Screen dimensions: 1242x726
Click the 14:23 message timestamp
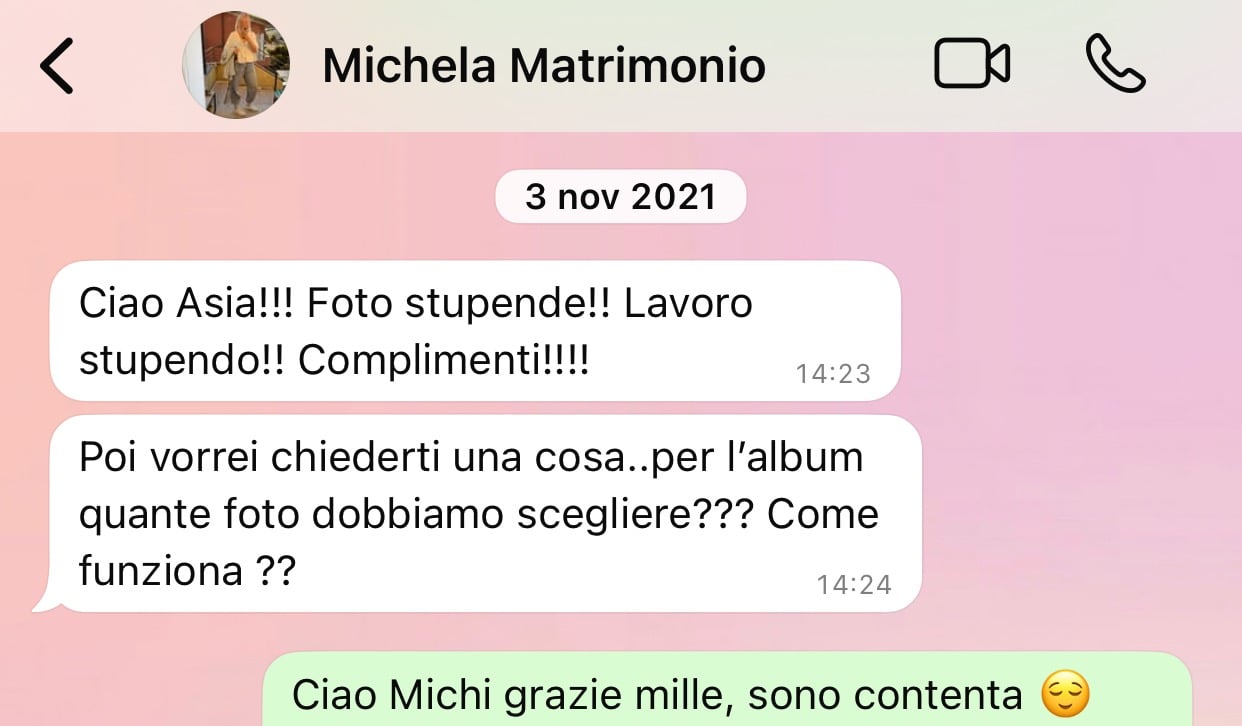[833, 374]
